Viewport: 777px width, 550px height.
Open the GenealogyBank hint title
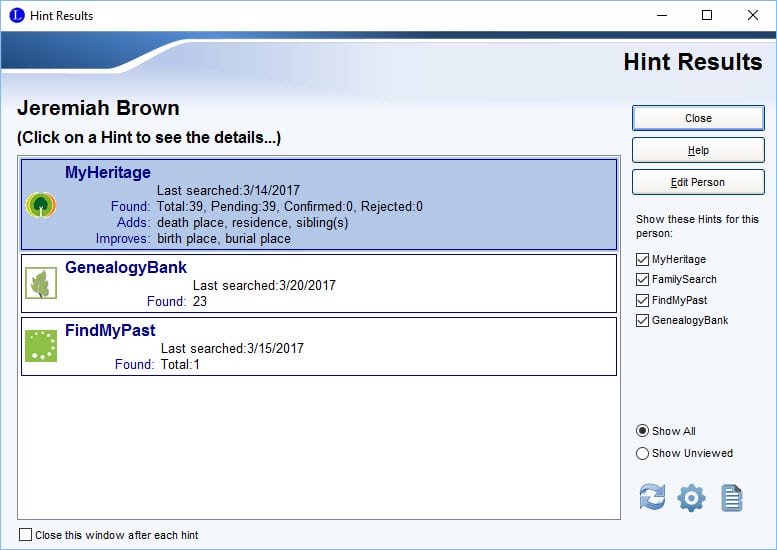126,268
